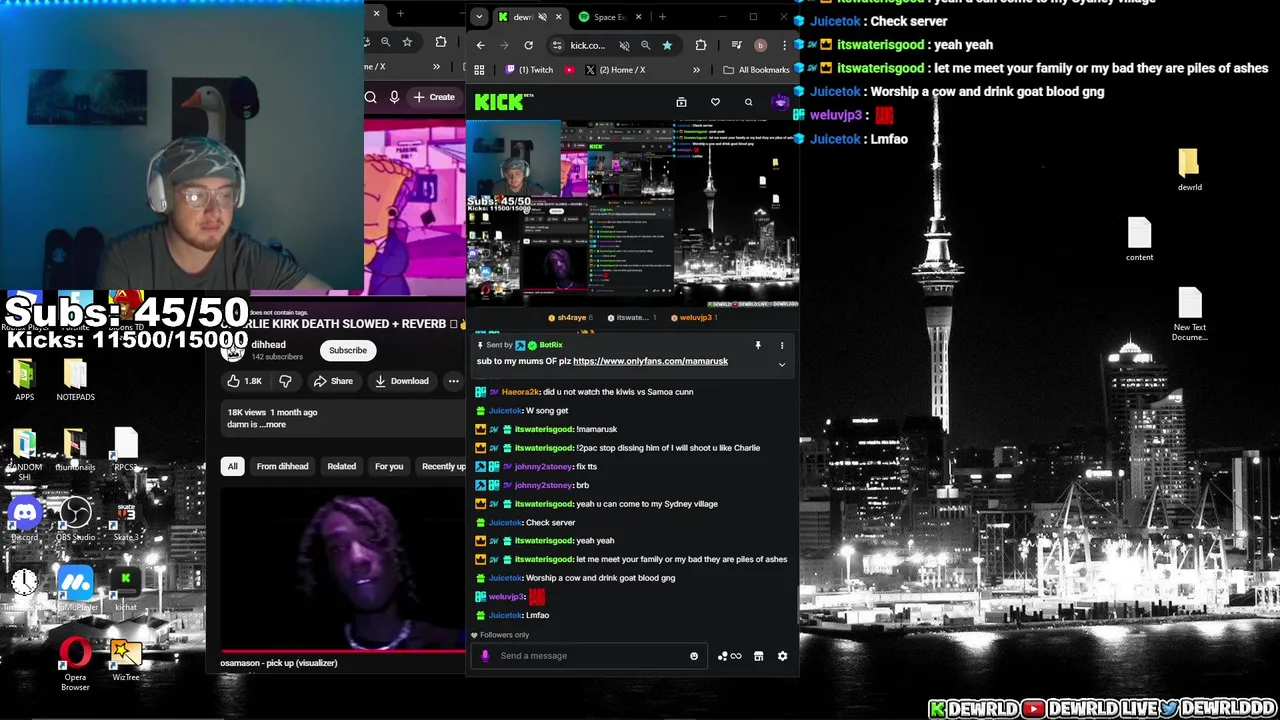Click the YouTube Download button

pyautogui.click(x=402, y=381)
